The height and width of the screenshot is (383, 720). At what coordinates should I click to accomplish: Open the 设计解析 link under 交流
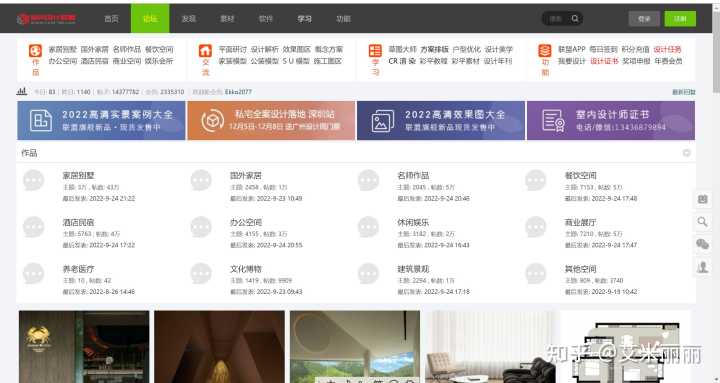pos(264,49)
